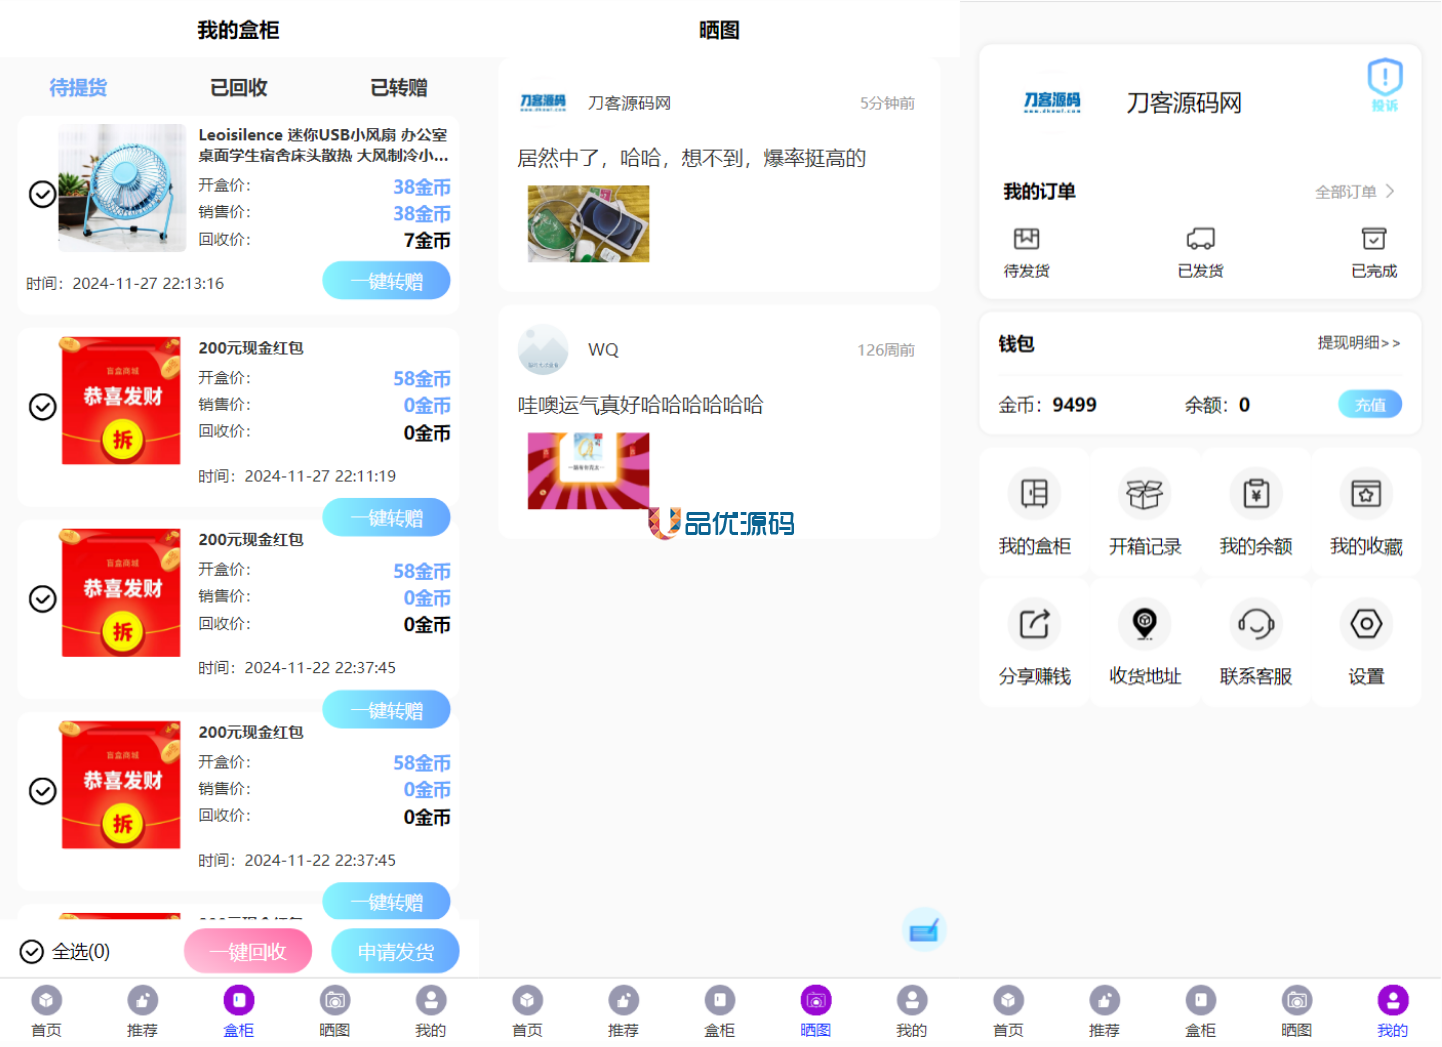Click 一键转赠 under 2024-11-27 22:11:19 红包

(386, 518)
